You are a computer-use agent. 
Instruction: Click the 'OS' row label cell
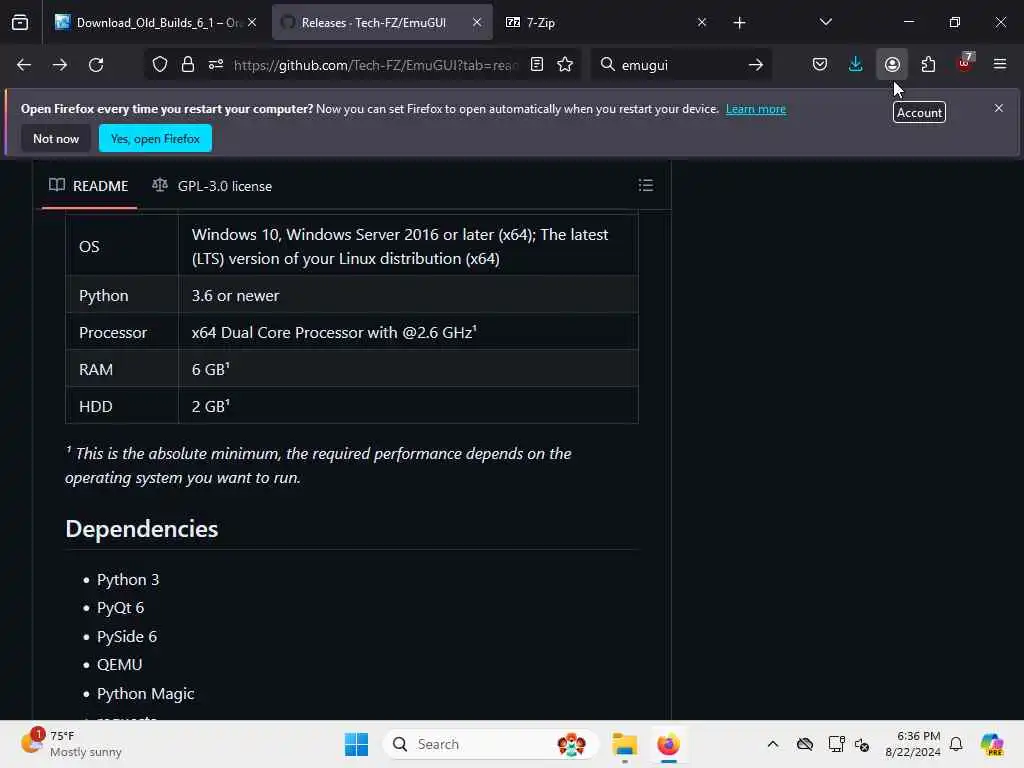(122, 246)
